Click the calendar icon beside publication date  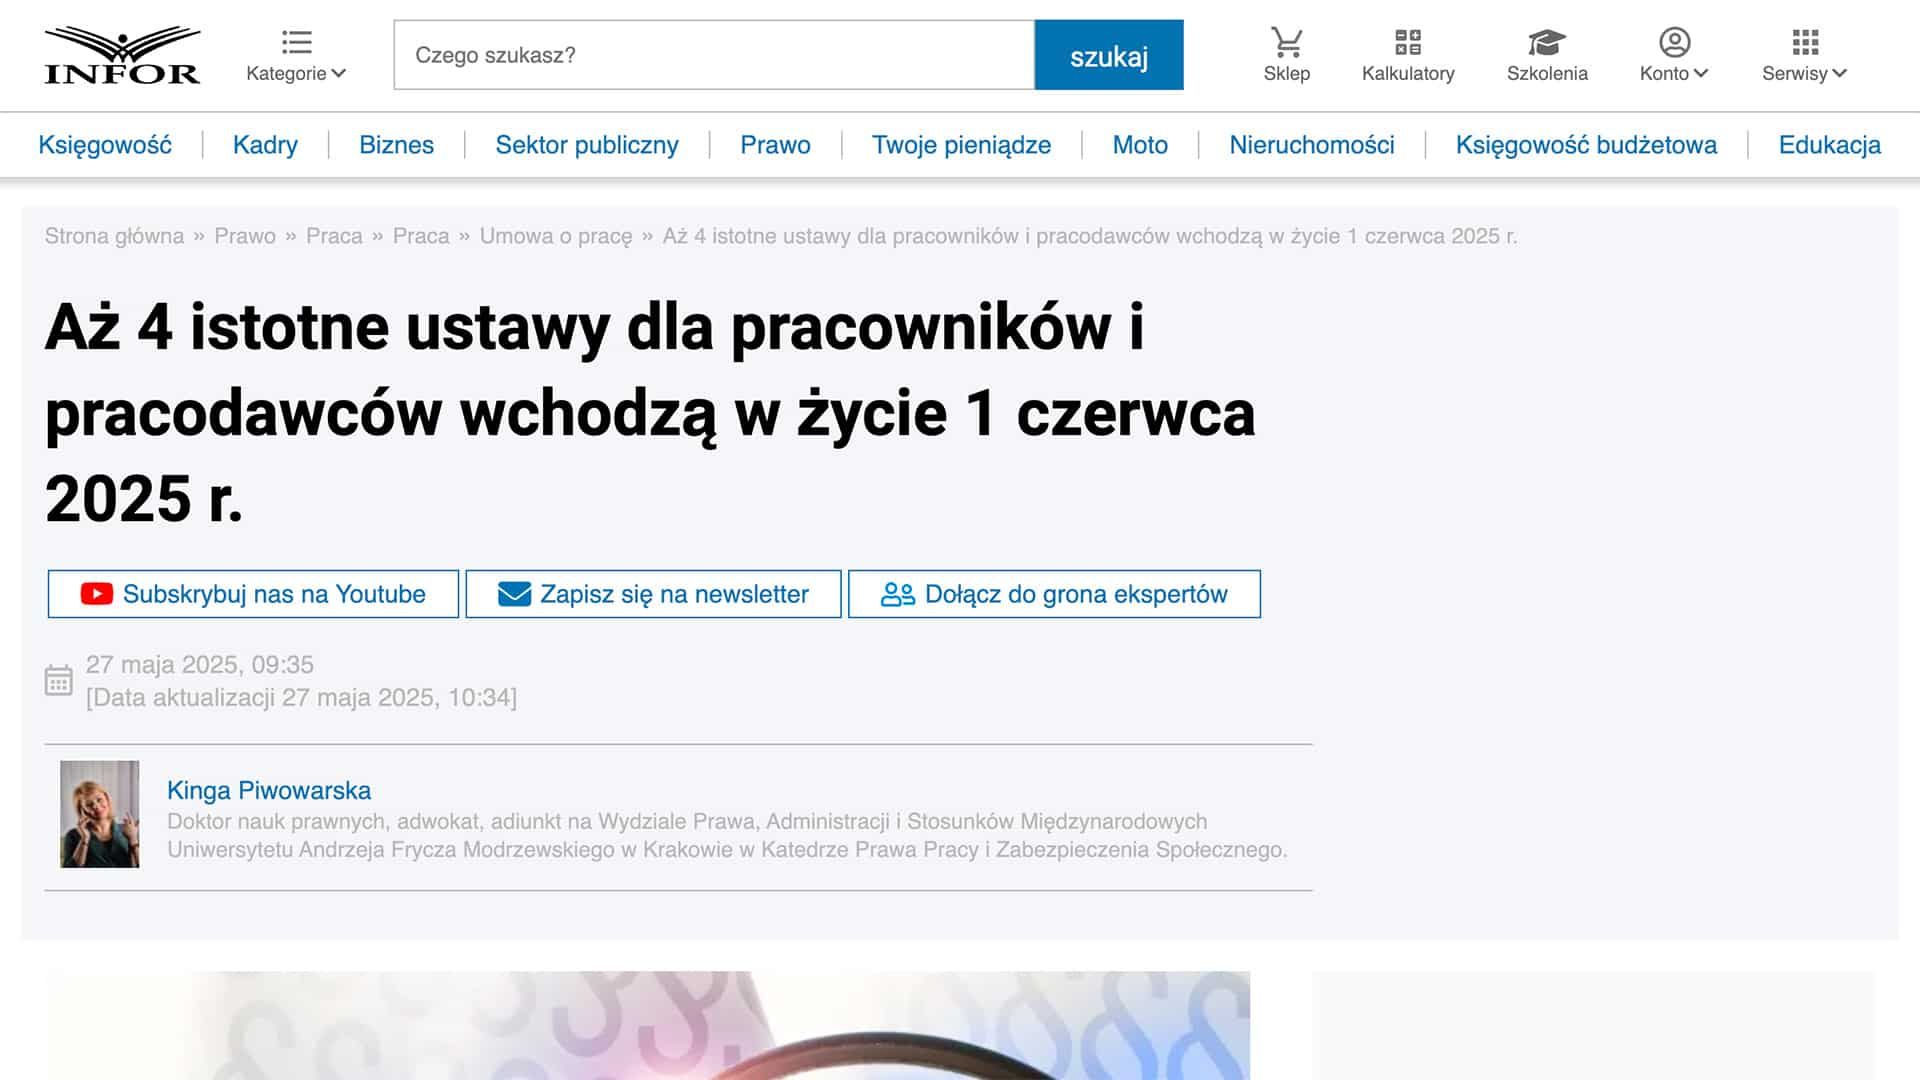pos(58,681)
